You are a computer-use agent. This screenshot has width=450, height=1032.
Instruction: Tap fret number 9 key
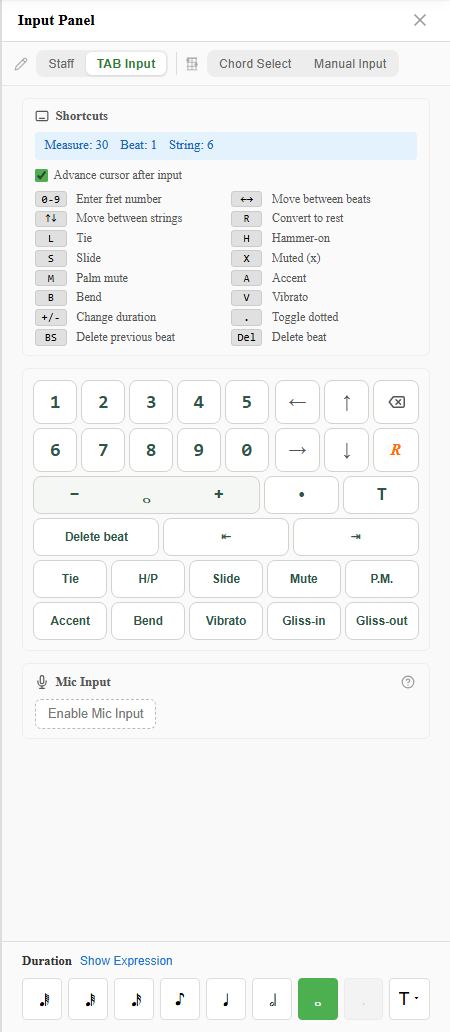tap(199, 450)
